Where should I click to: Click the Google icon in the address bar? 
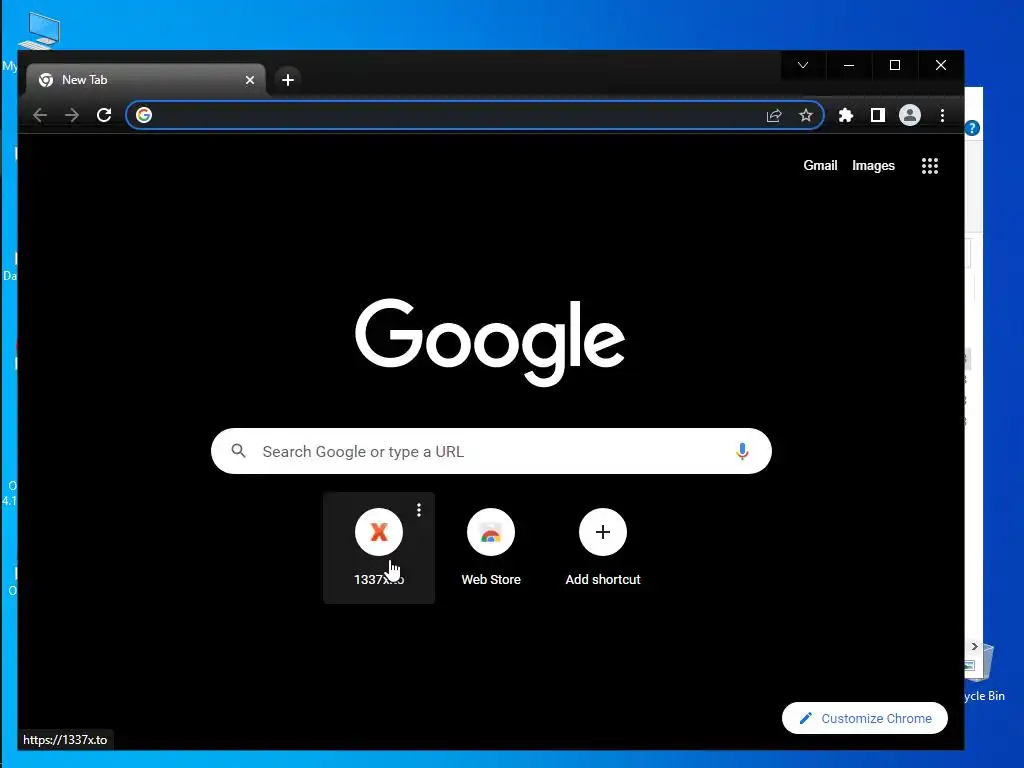144,116
